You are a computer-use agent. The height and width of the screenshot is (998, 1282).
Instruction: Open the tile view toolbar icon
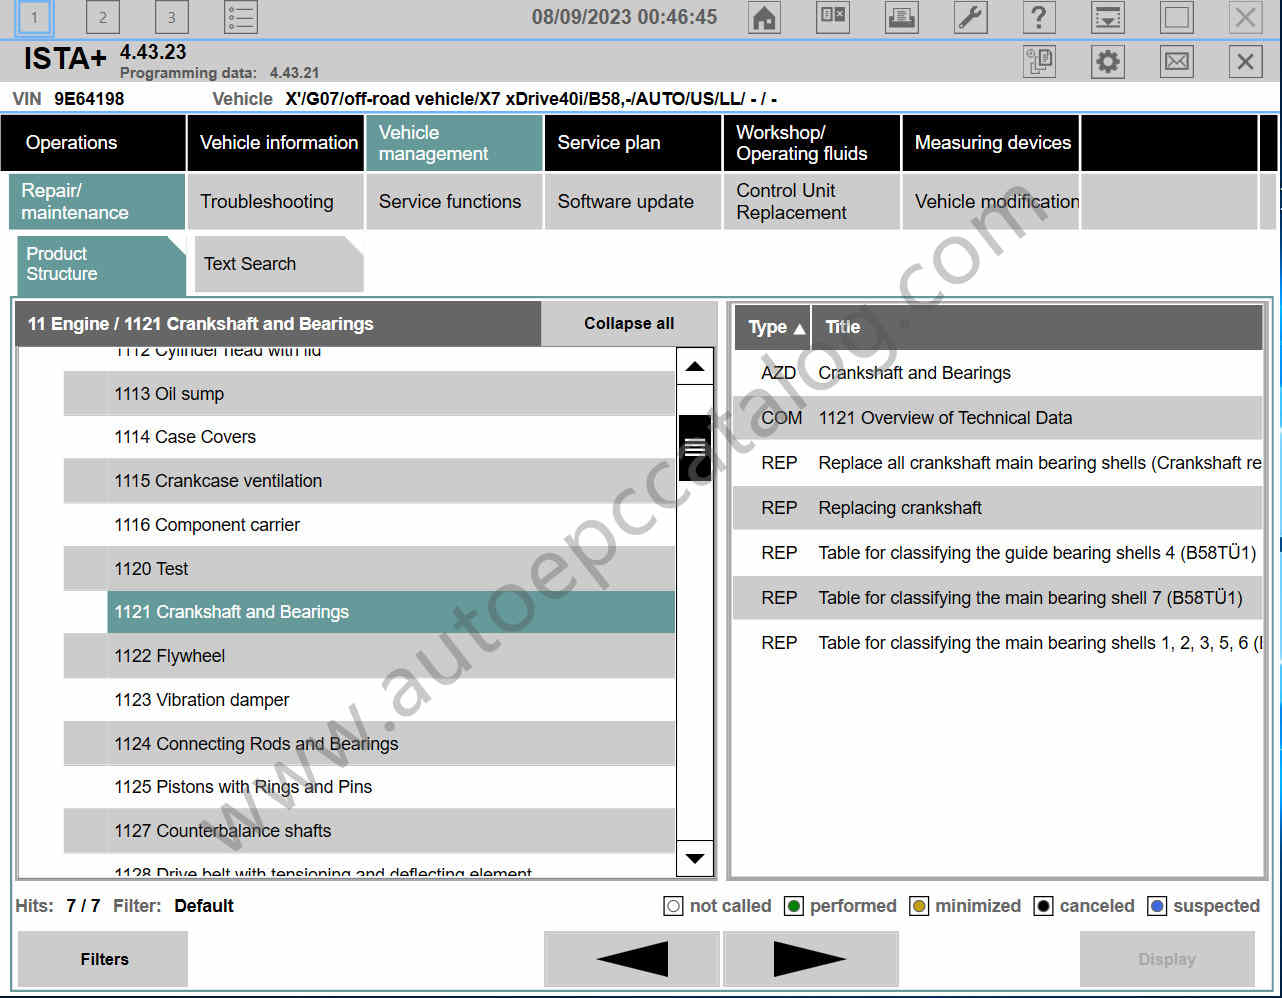tap(833, 17)
